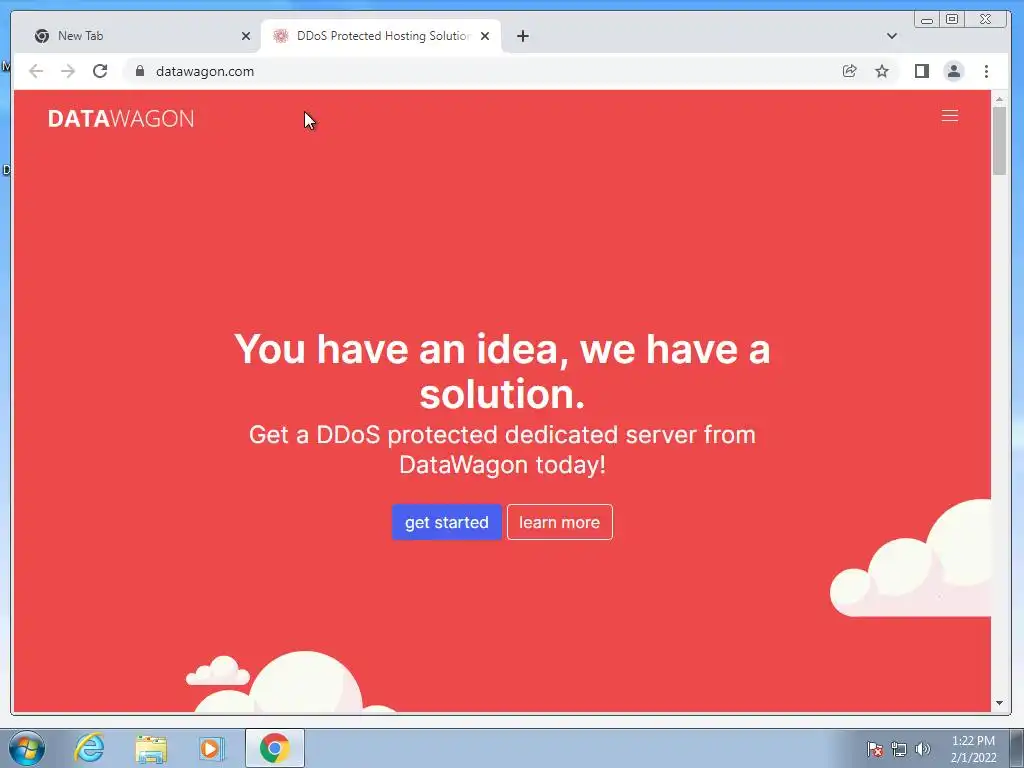The image size is (1024, 768).
Task: Click the Chrome taskbar icon
Action: [274, 748]
